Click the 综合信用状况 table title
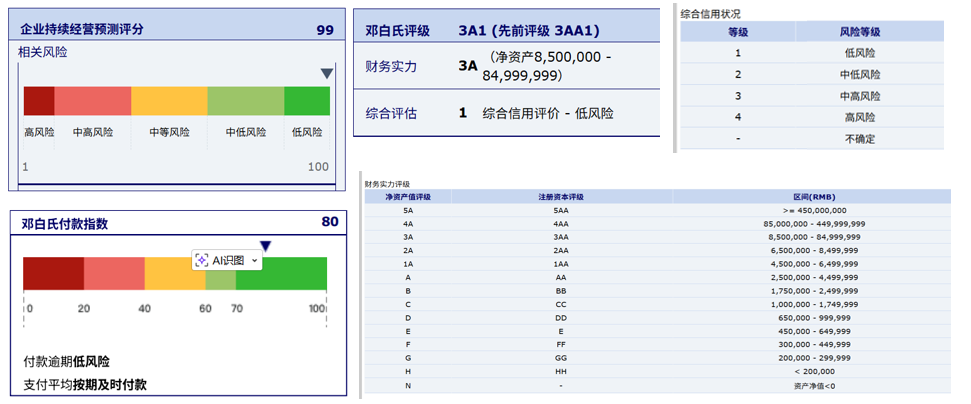 point(710,13)
